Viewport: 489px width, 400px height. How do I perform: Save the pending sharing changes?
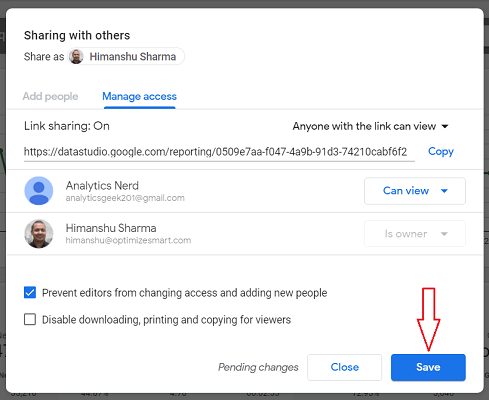coord(428,367)
